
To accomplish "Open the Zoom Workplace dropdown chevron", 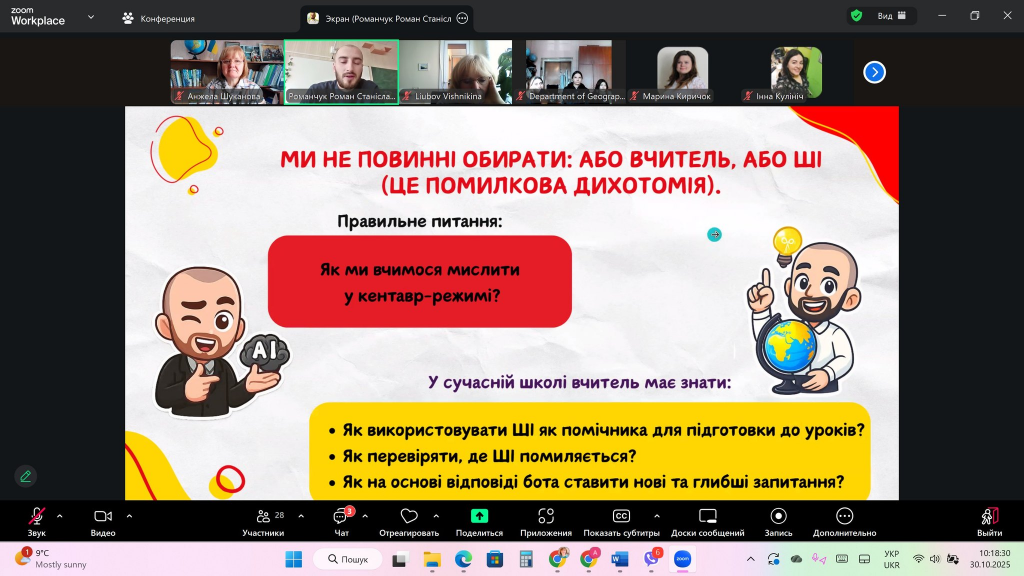I will point(92,17).
